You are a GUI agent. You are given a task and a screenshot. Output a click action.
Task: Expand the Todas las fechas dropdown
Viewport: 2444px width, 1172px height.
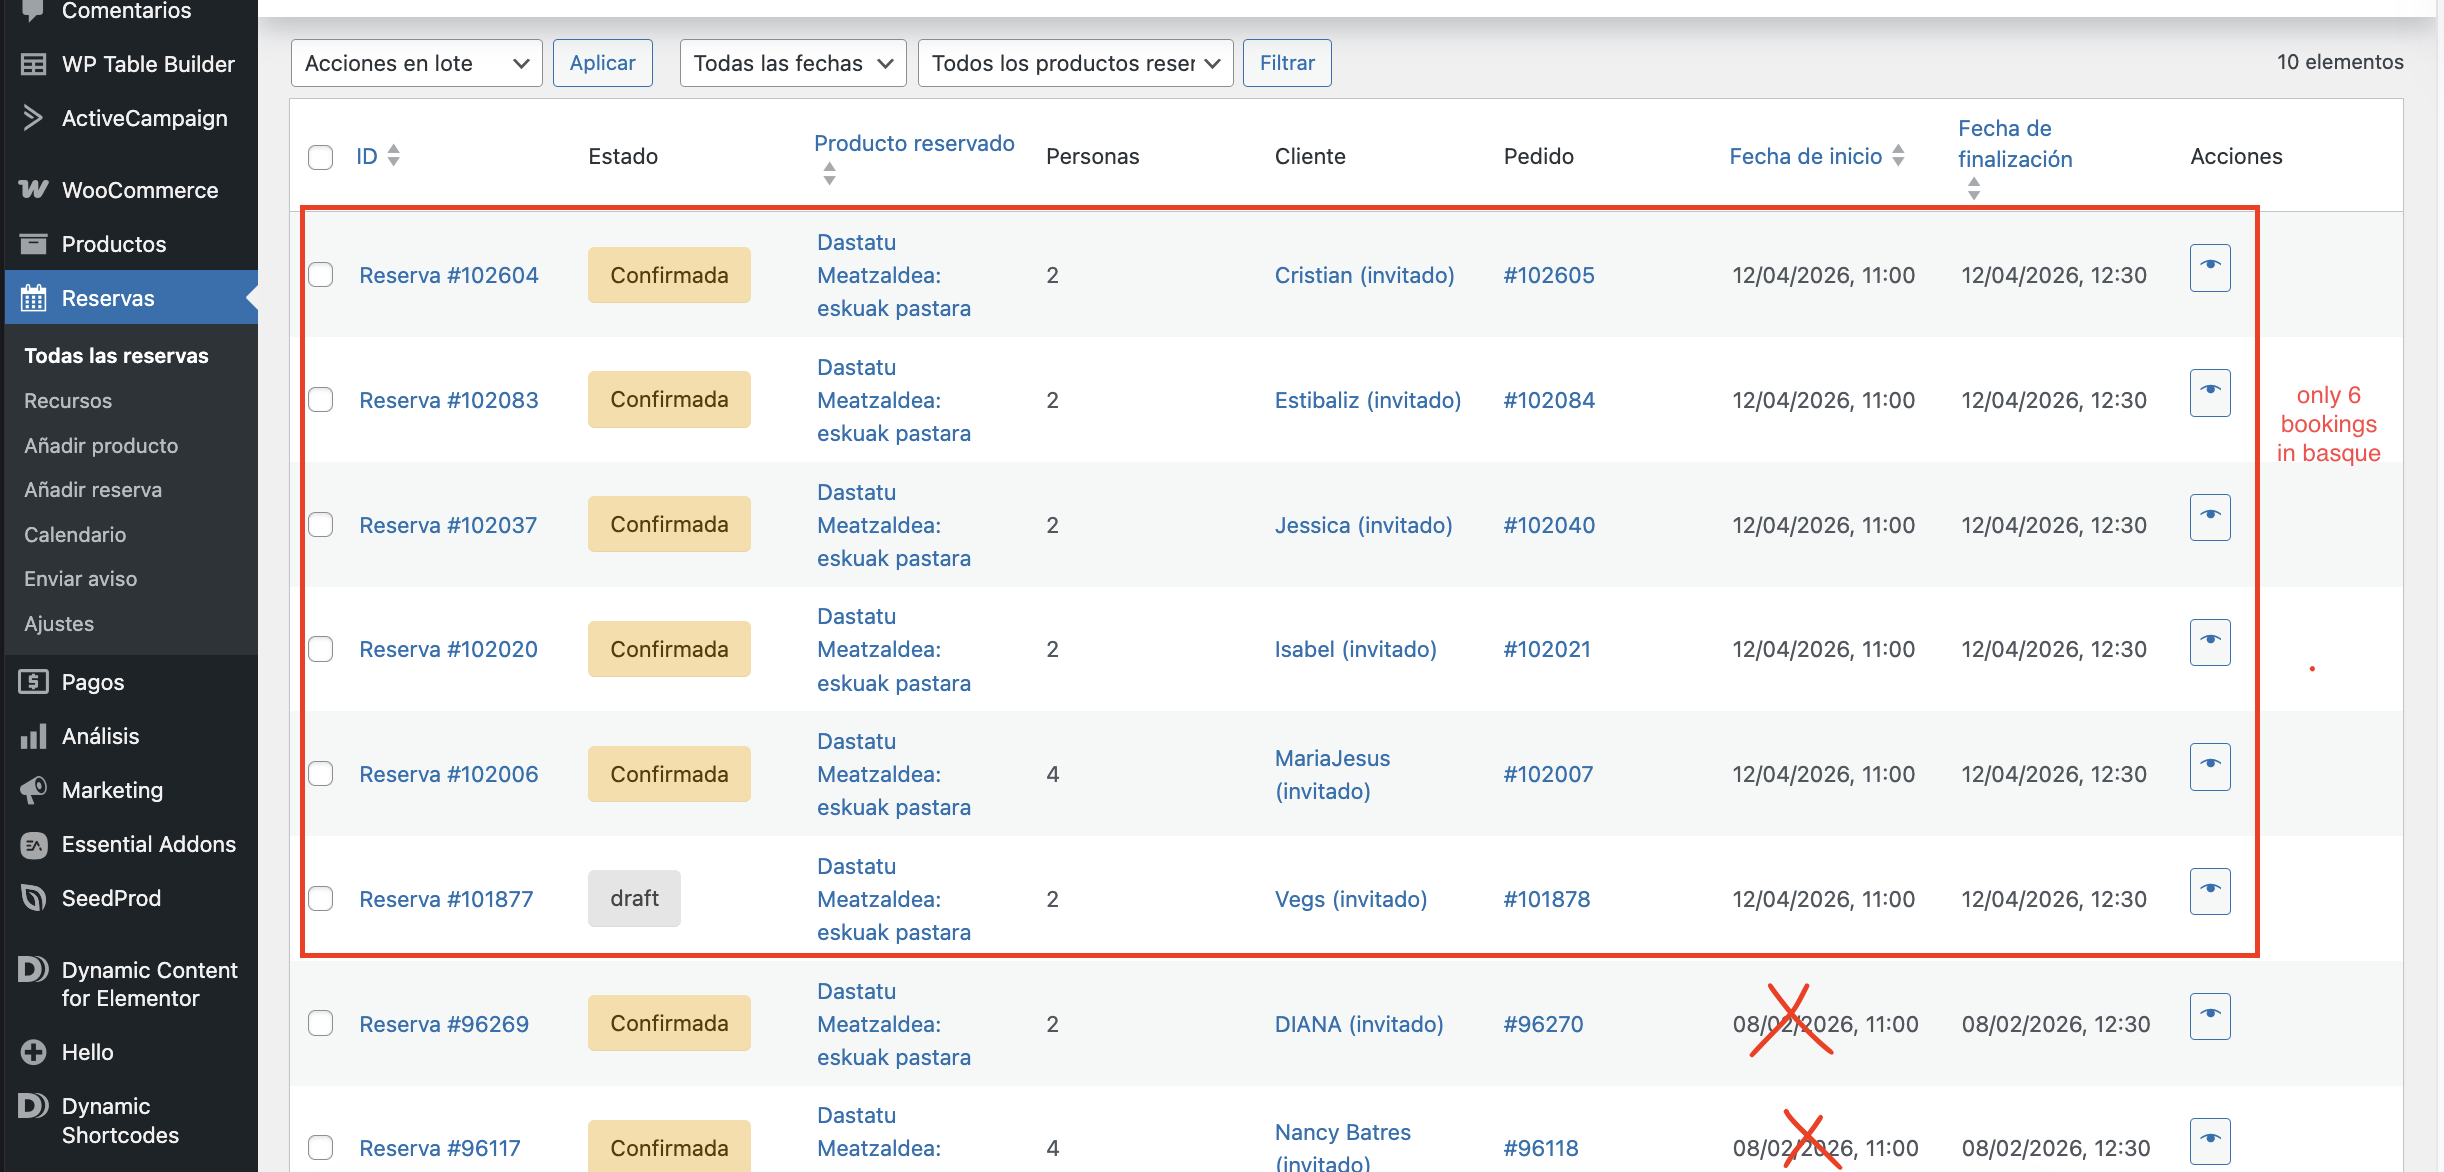[x=792, y=63]
